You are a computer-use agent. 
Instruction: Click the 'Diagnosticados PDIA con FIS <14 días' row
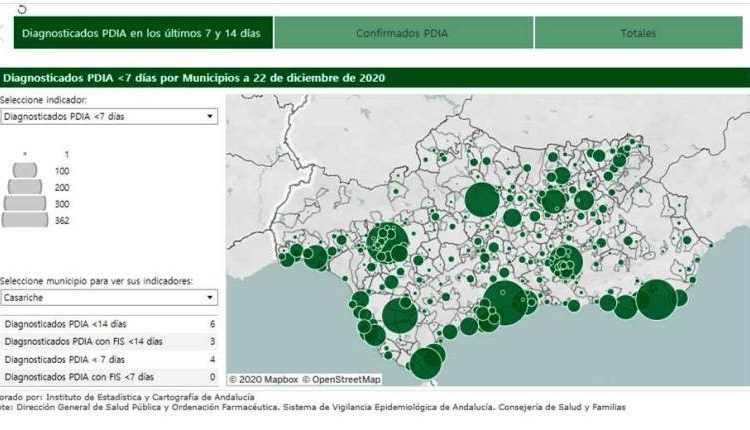108,342
